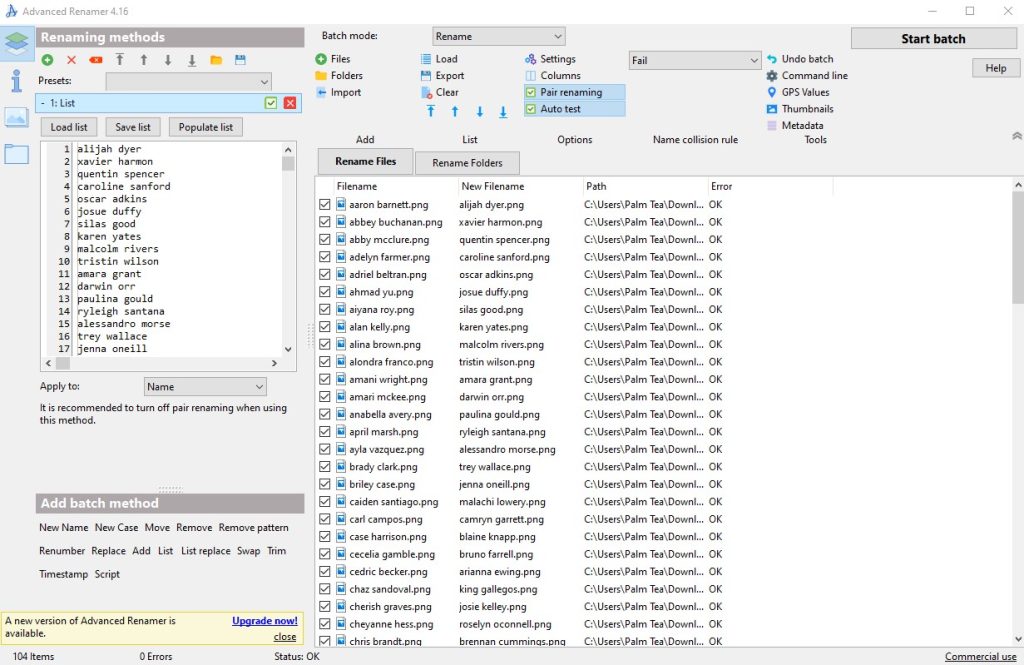Screen dimensions: 1024x665
Task: Open the Apply to dropdown
Action: (205, 387)
